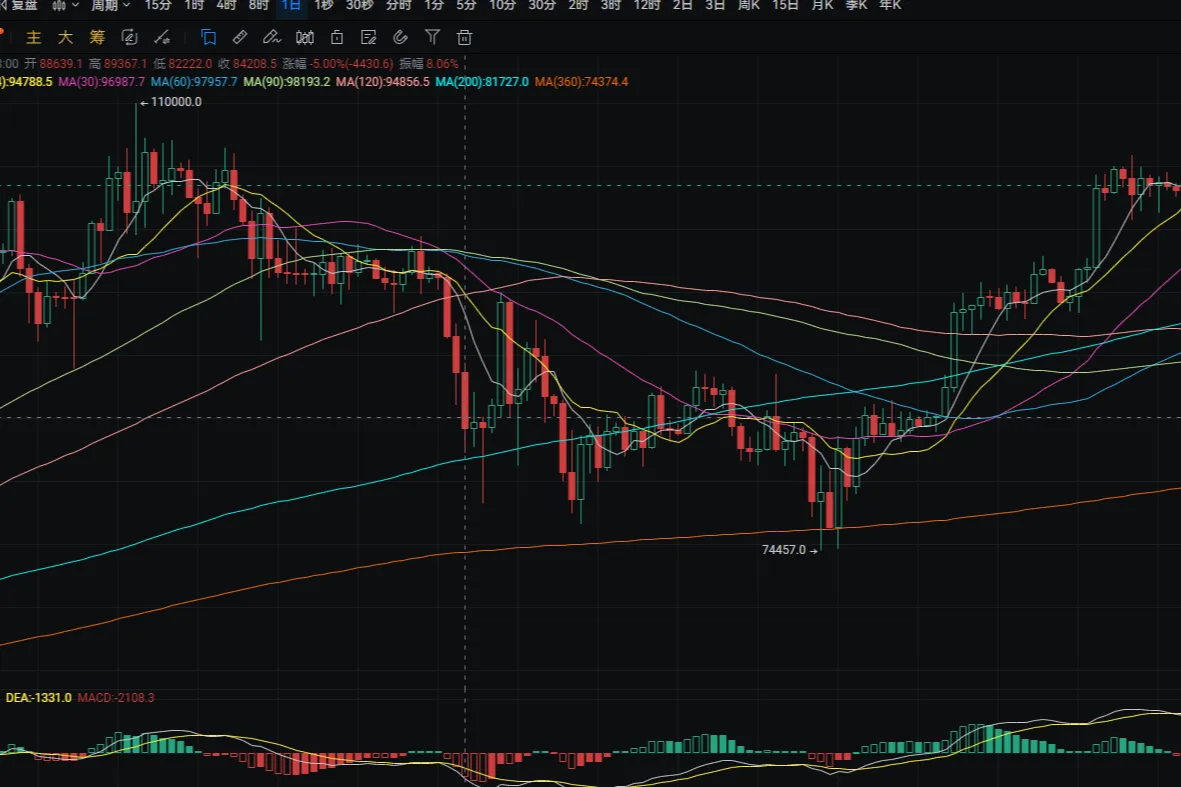The image size is (1181, 787).
Task: Switch to the 季K quarterly chart
Action: [856, 5]
